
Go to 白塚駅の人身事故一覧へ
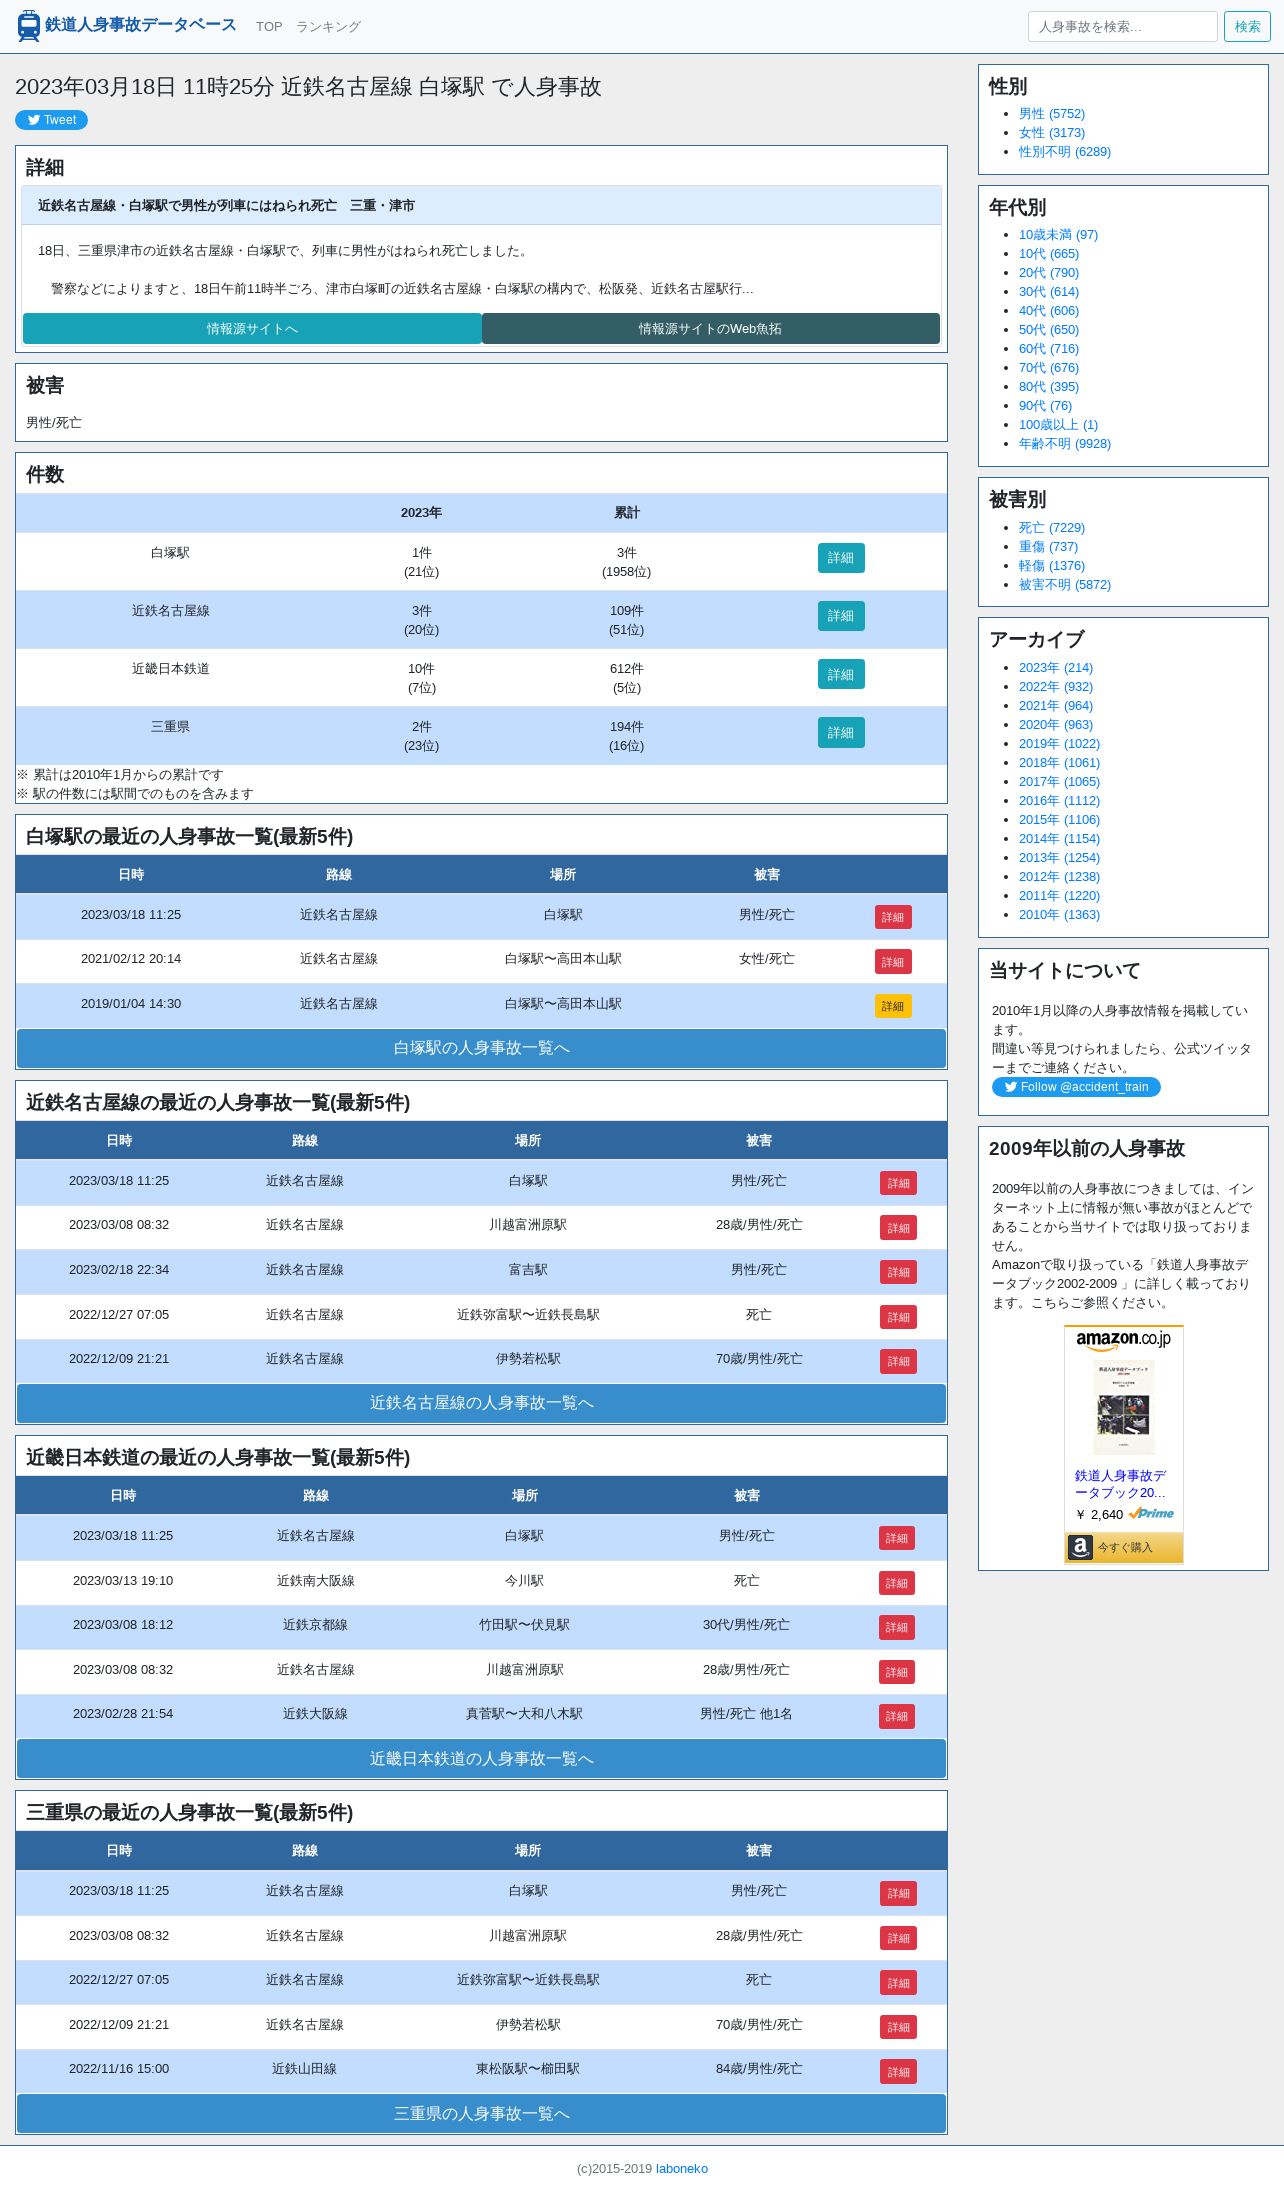(x=481, y=1048)
